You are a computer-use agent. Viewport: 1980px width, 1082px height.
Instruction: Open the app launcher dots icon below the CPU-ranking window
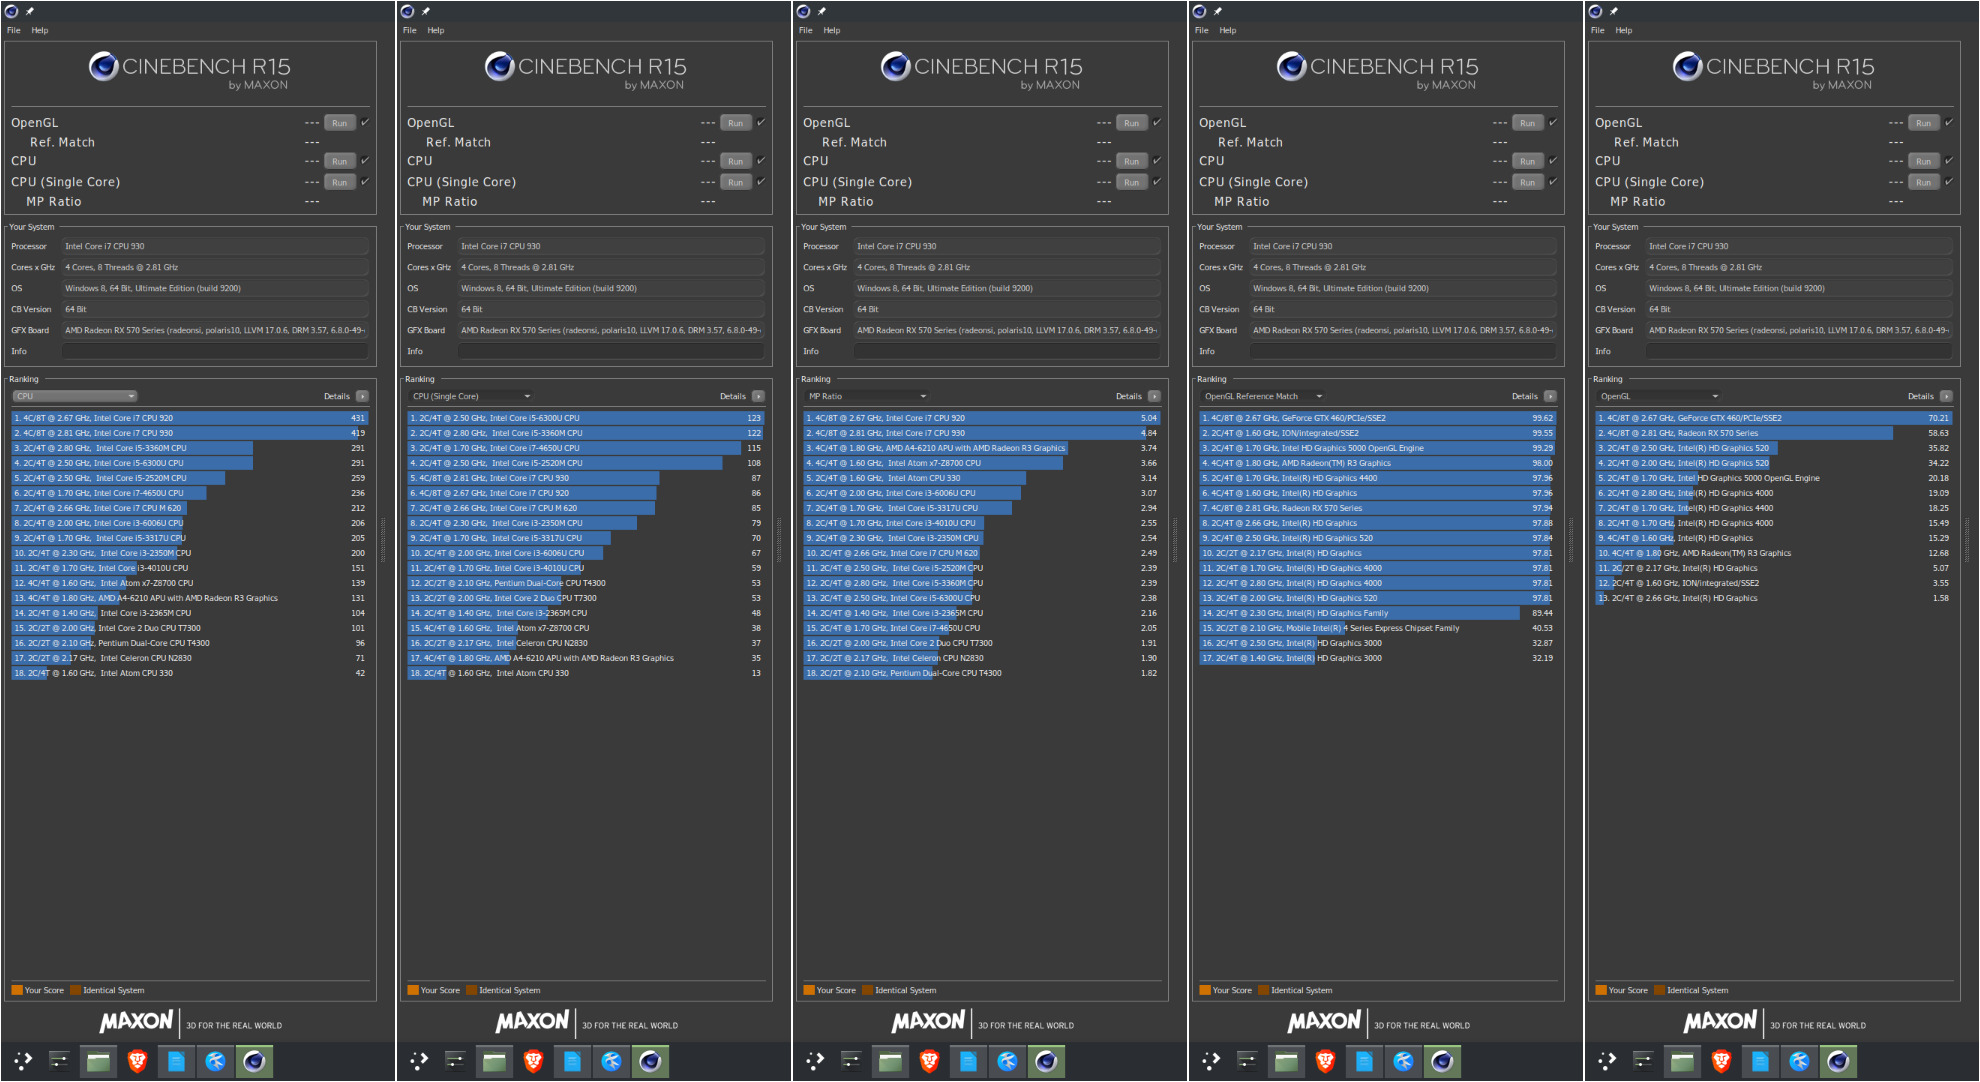click(22, 1061)
